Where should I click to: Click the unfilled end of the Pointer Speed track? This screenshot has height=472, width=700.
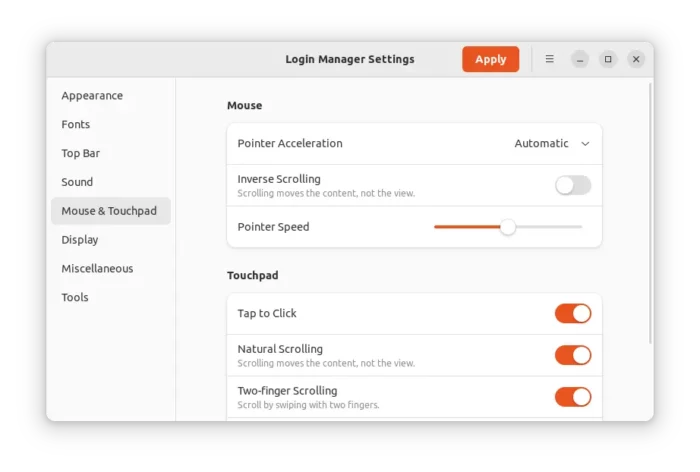pos(549,227)
